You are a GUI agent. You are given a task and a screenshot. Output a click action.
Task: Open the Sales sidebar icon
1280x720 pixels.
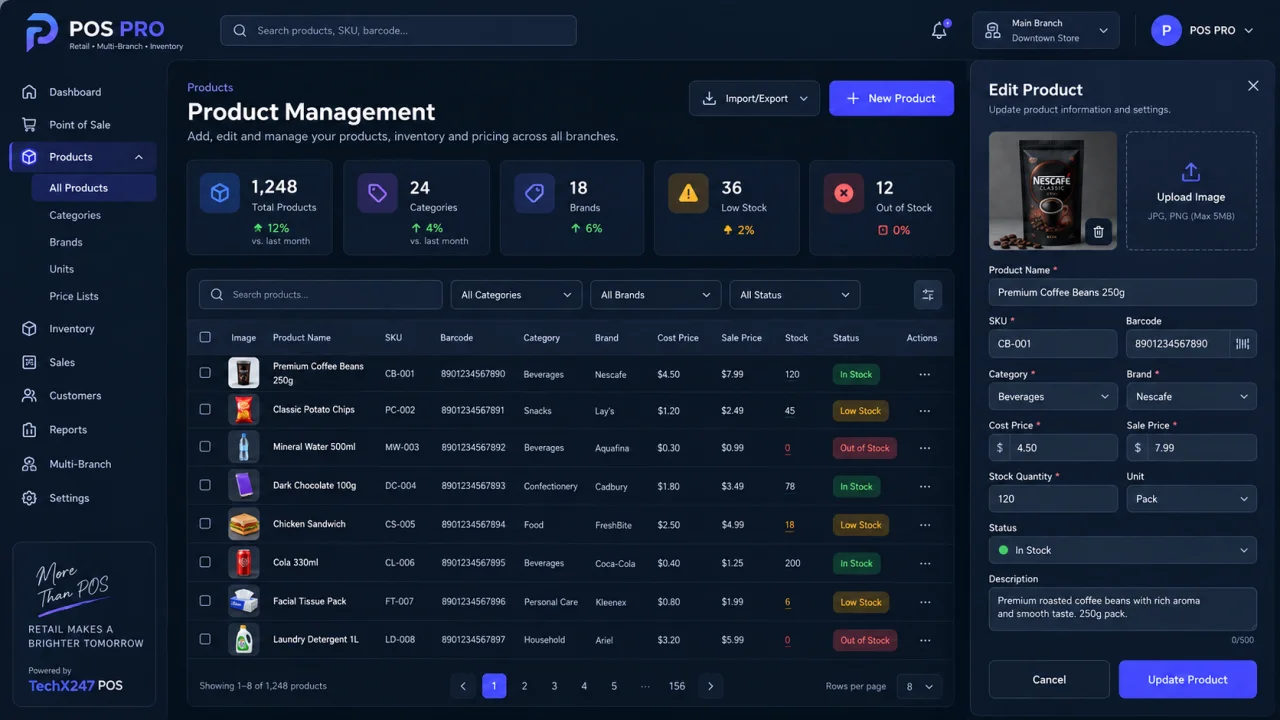pos(29,362)
